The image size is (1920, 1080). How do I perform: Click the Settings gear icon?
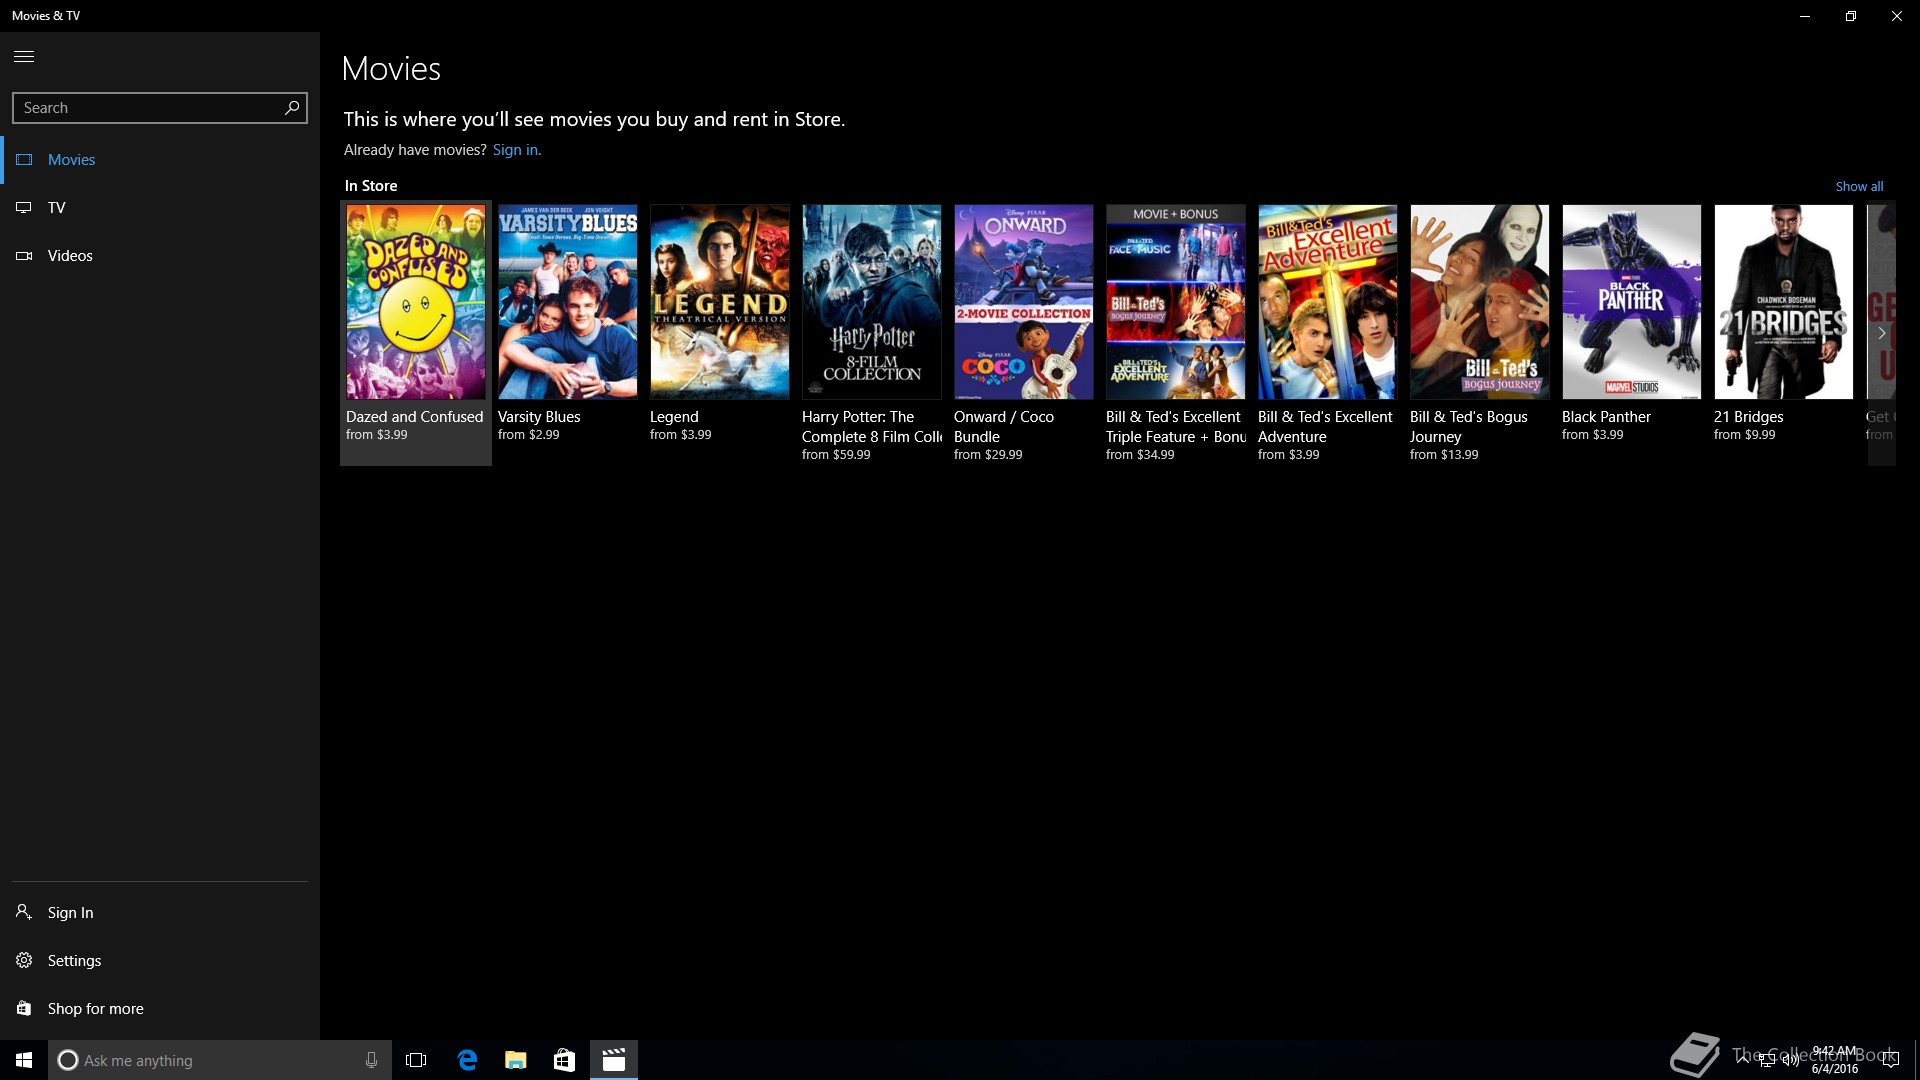[24, 960]
